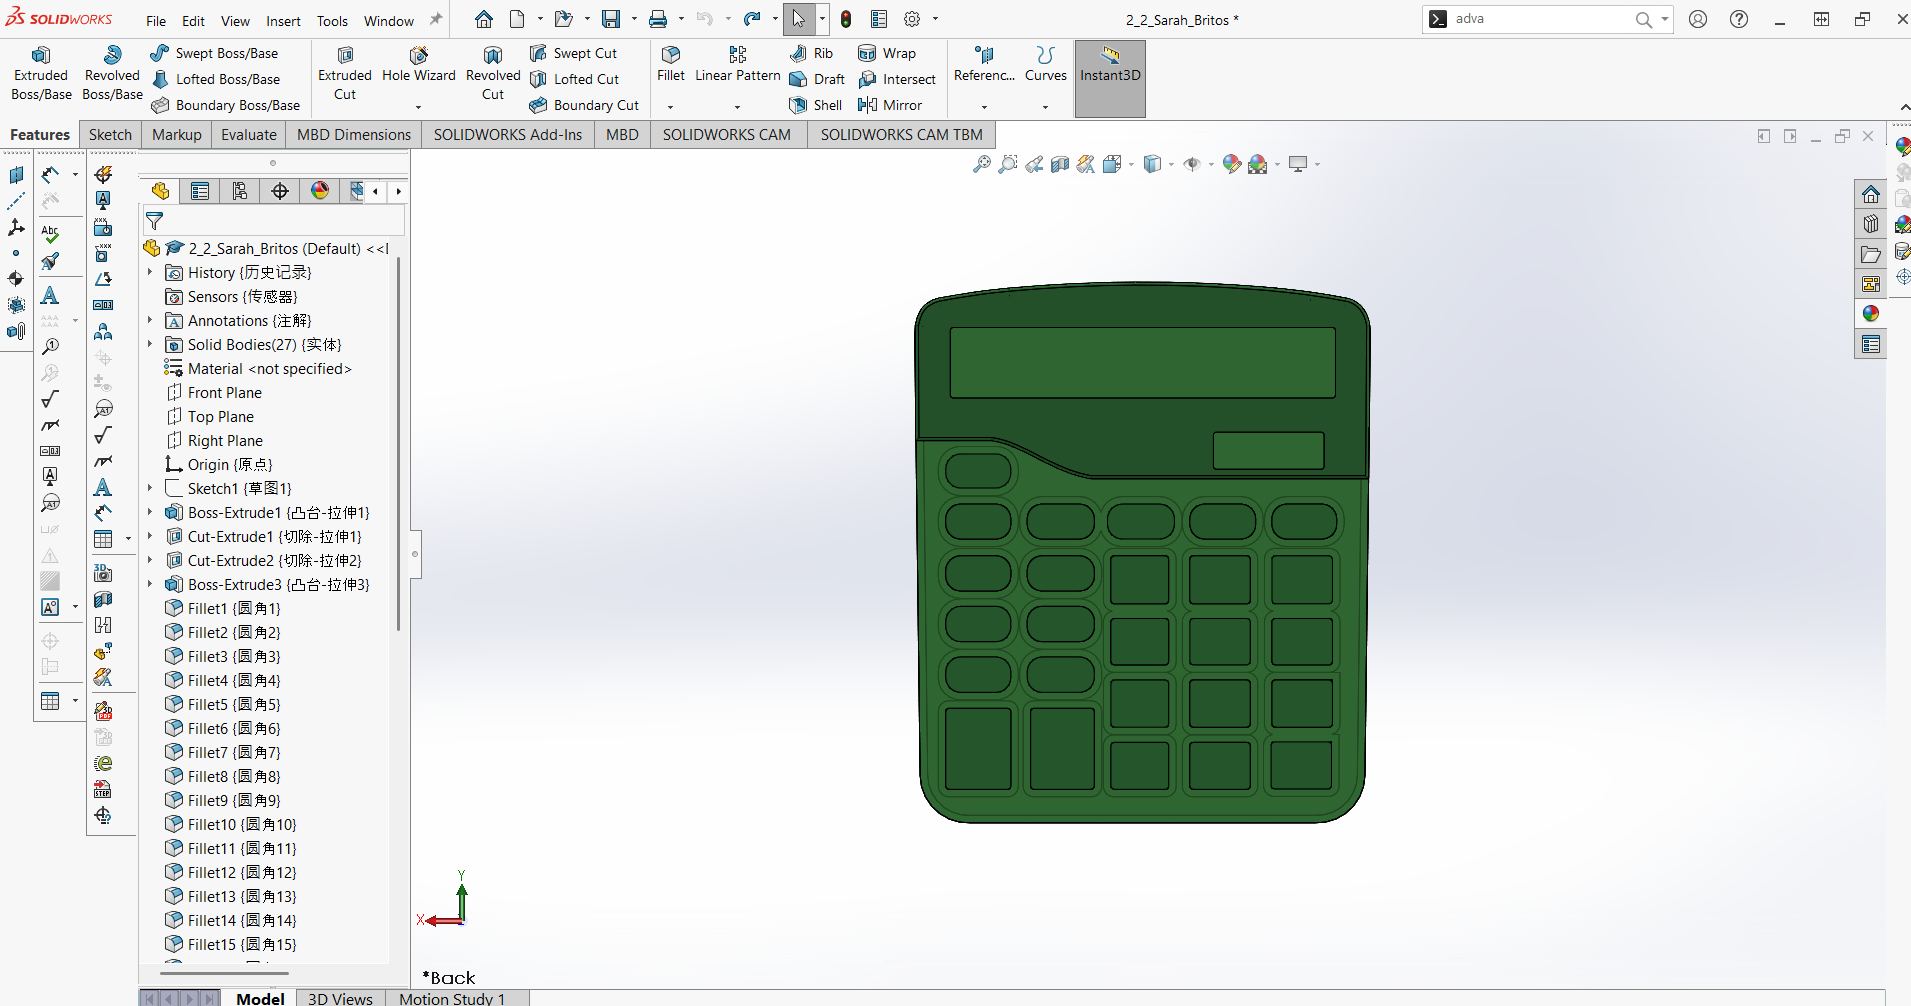This screenshot has width=1911, height=1006.
Task: Click the Intersect tool
Action: [897, 79]
